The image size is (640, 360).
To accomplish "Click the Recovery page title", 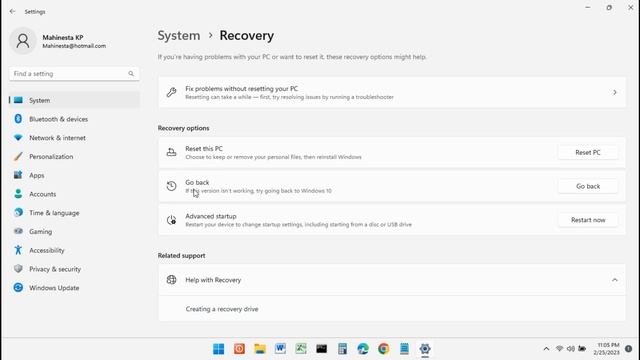I will pos(247,36).
